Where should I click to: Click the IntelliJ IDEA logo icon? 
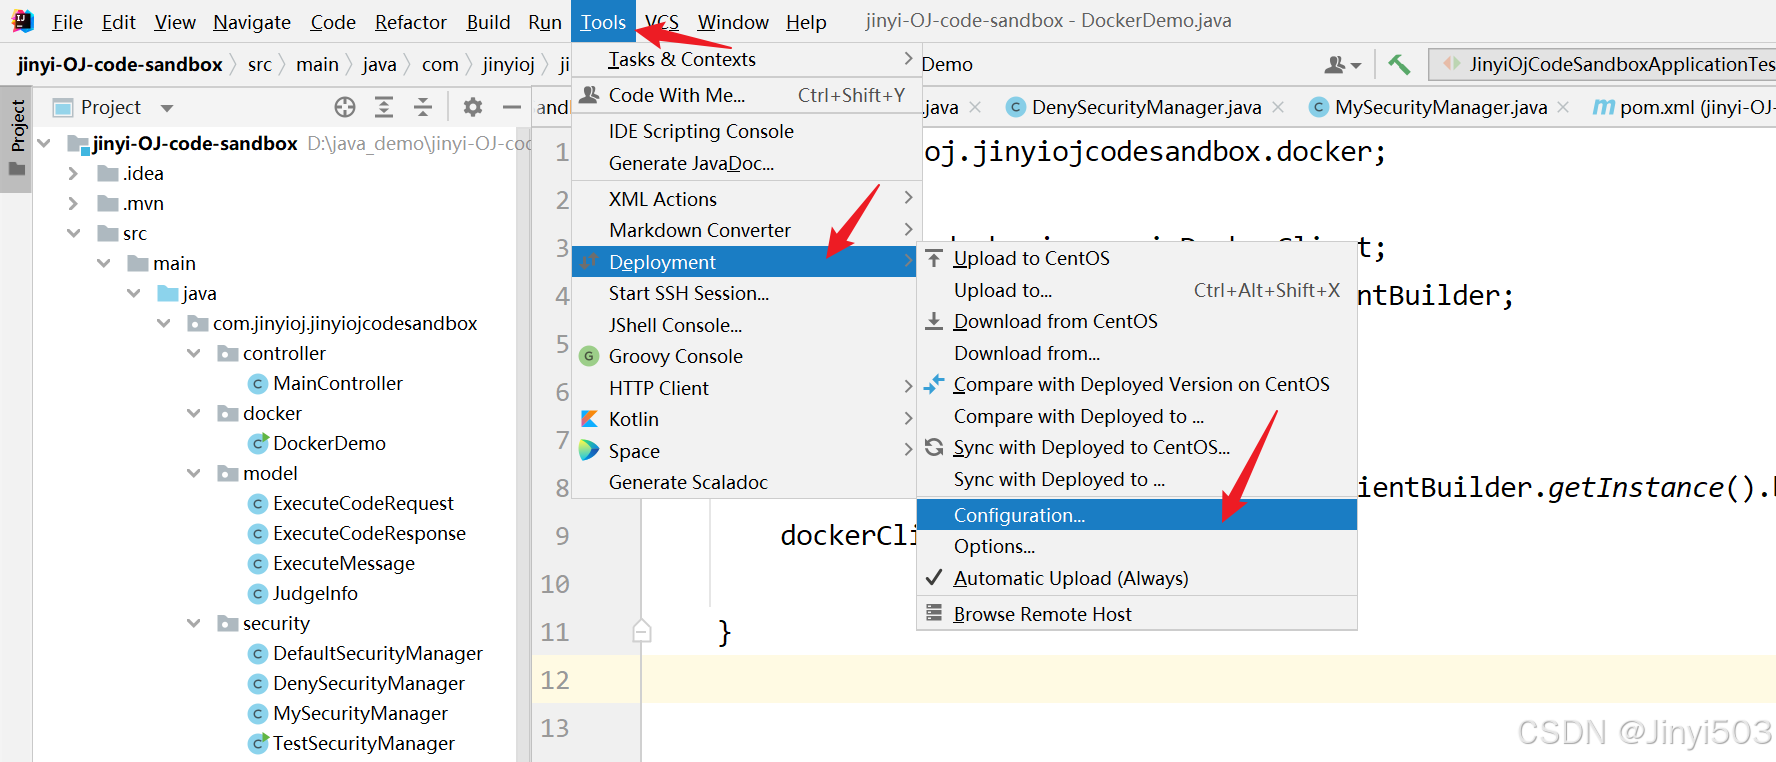pos(22,21)
